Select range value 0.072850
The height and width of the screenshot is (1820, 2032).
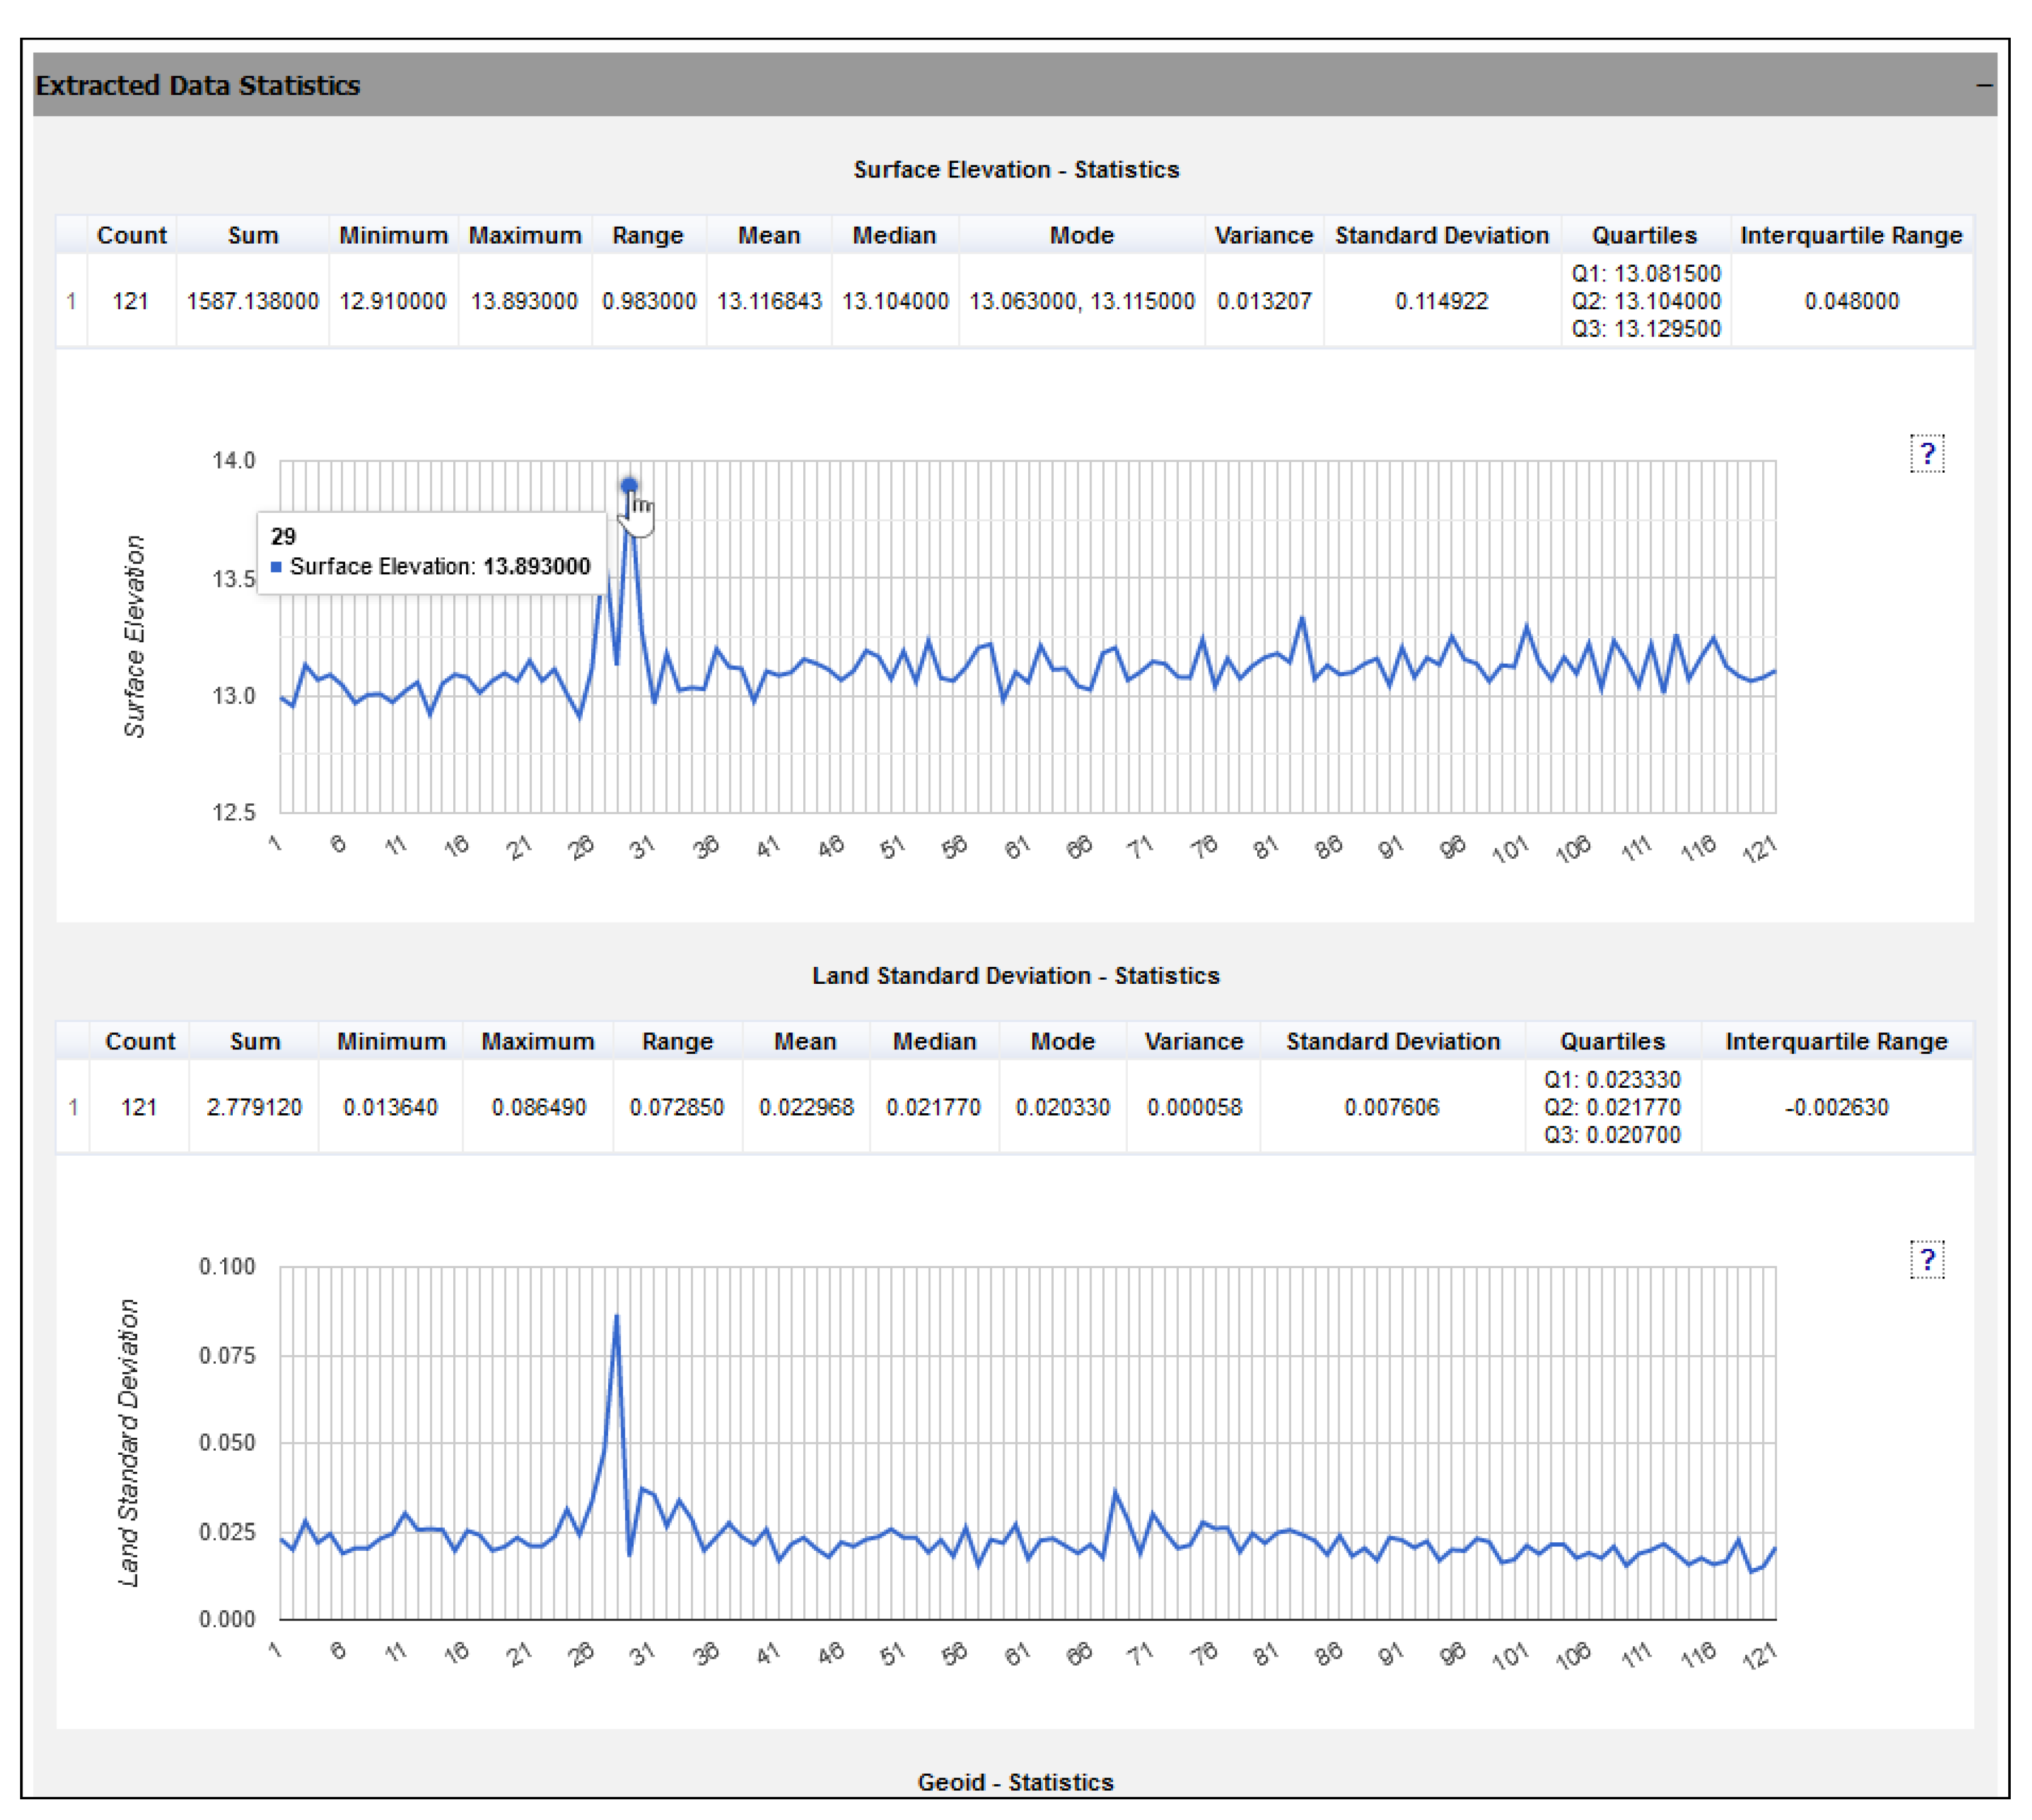677,1107
